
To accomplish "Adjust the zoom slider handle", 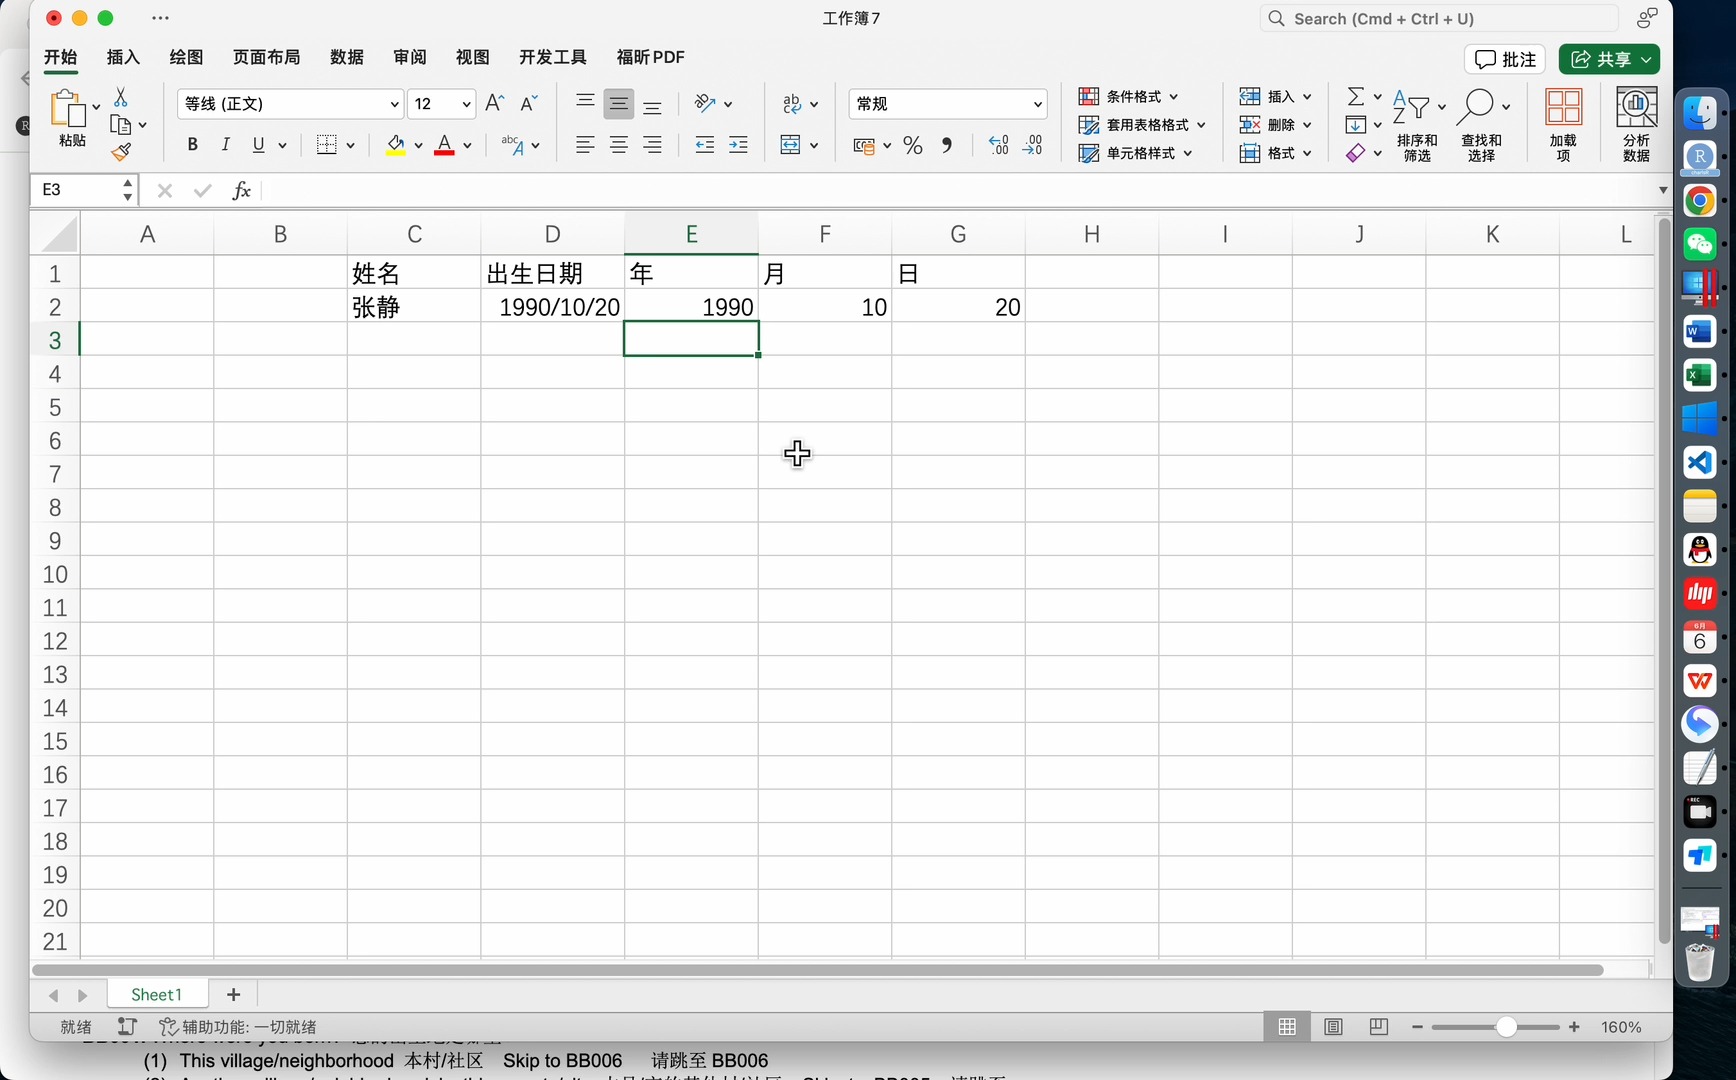I will pos(1505,1027).
